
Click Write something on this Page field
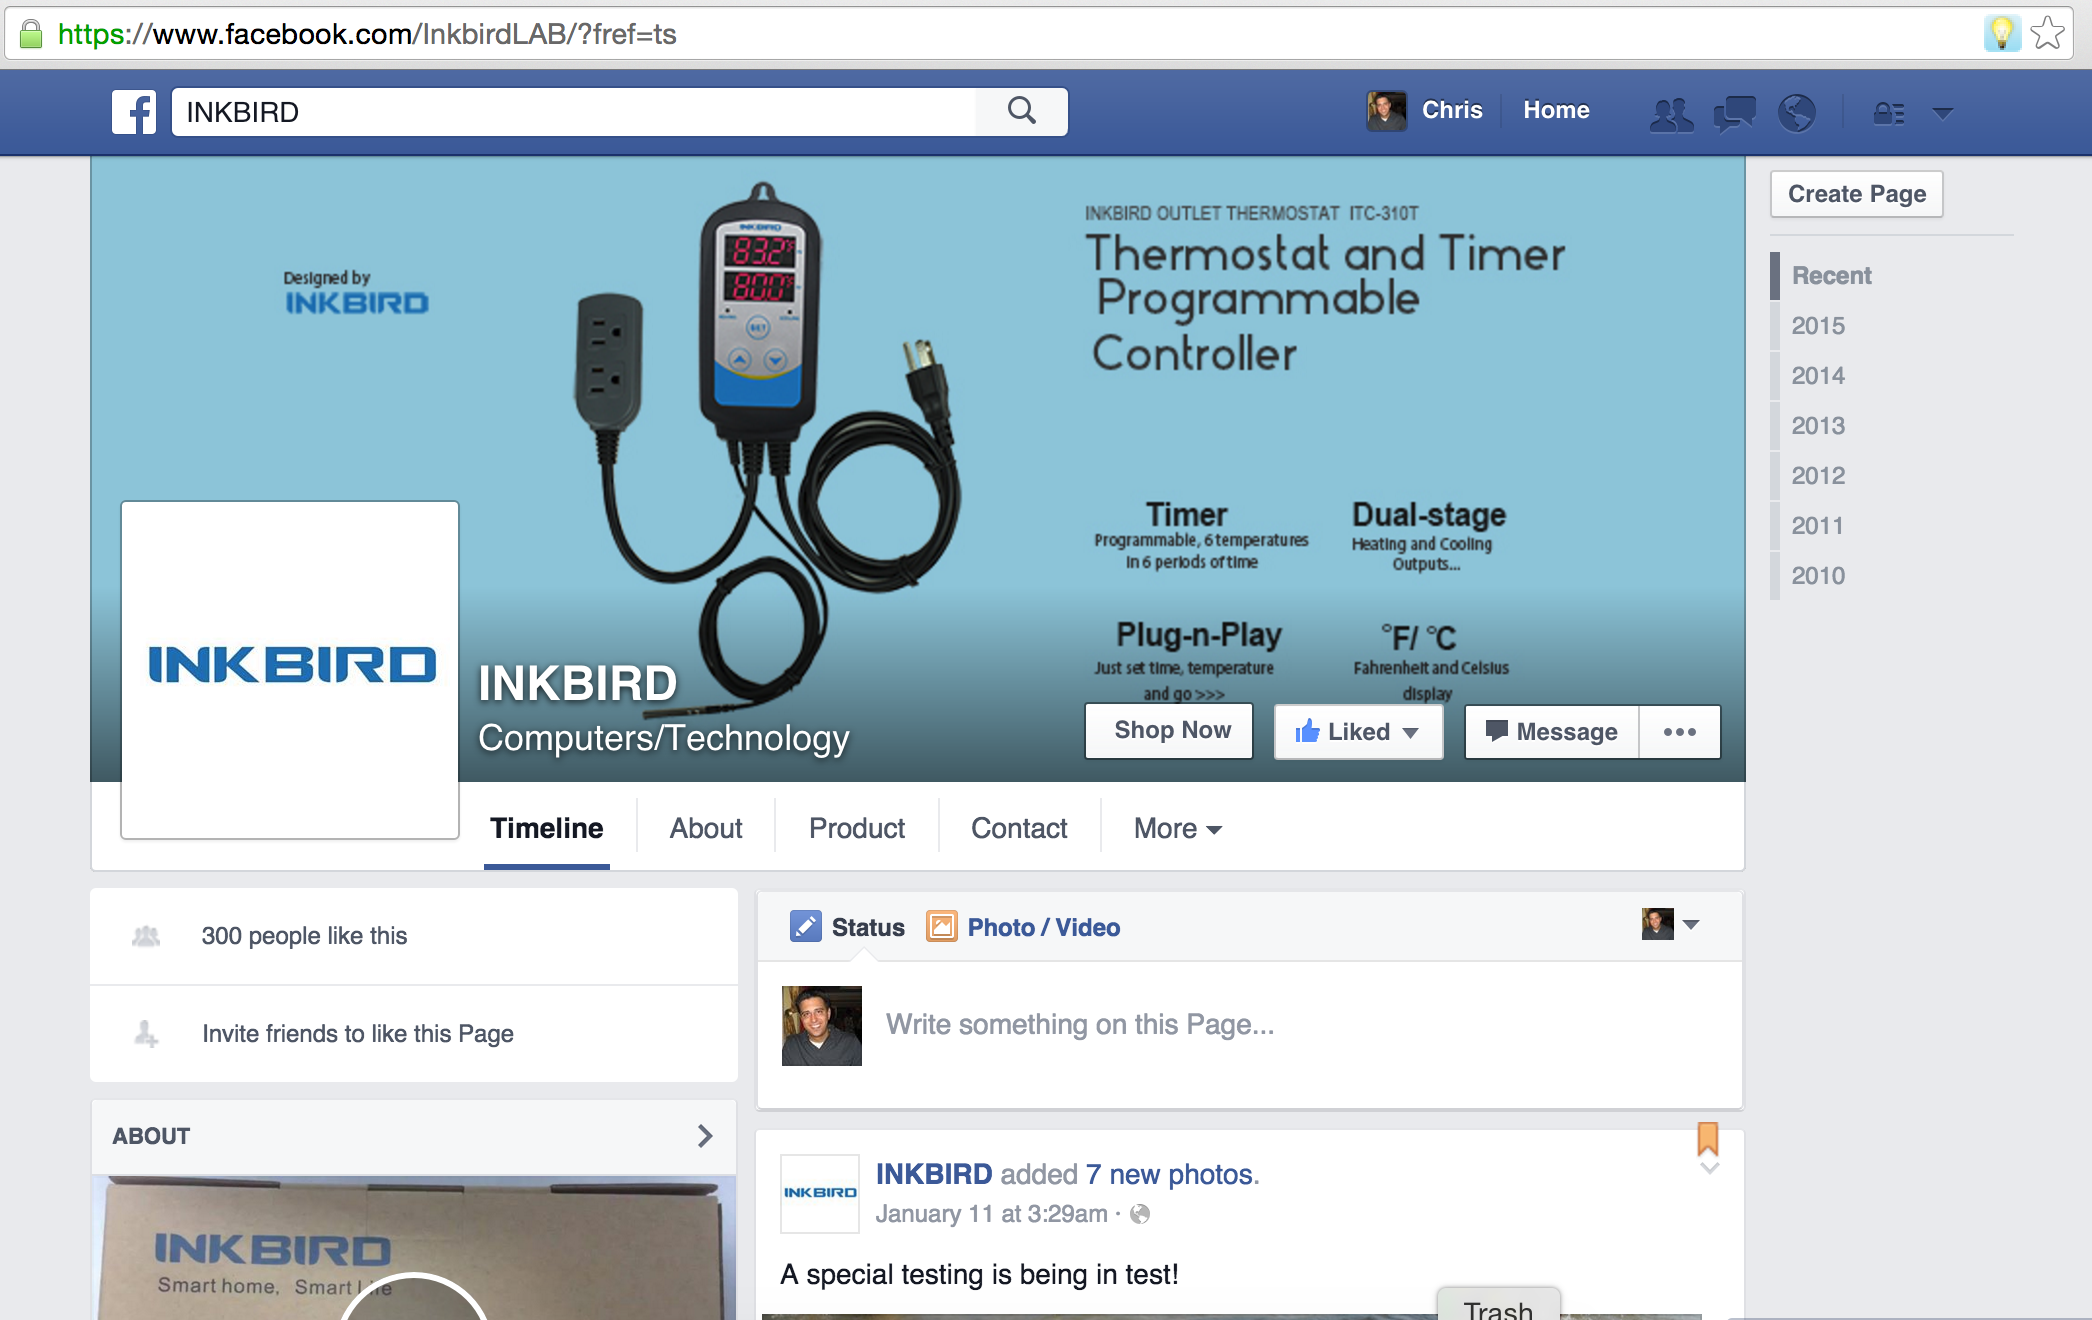pyautogui.click(x=1080, y=1025)
